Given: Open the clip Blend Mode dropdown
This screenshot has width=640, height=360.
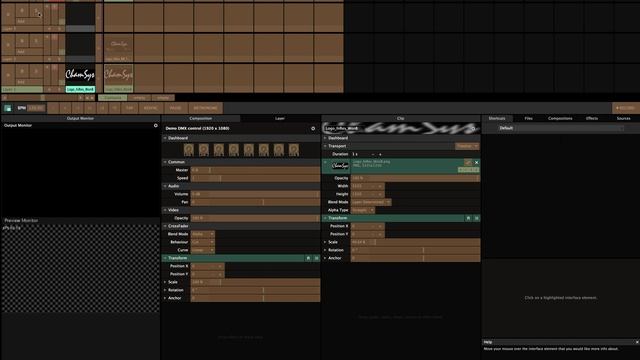Looking at the screenshot, I should (371, 202).
